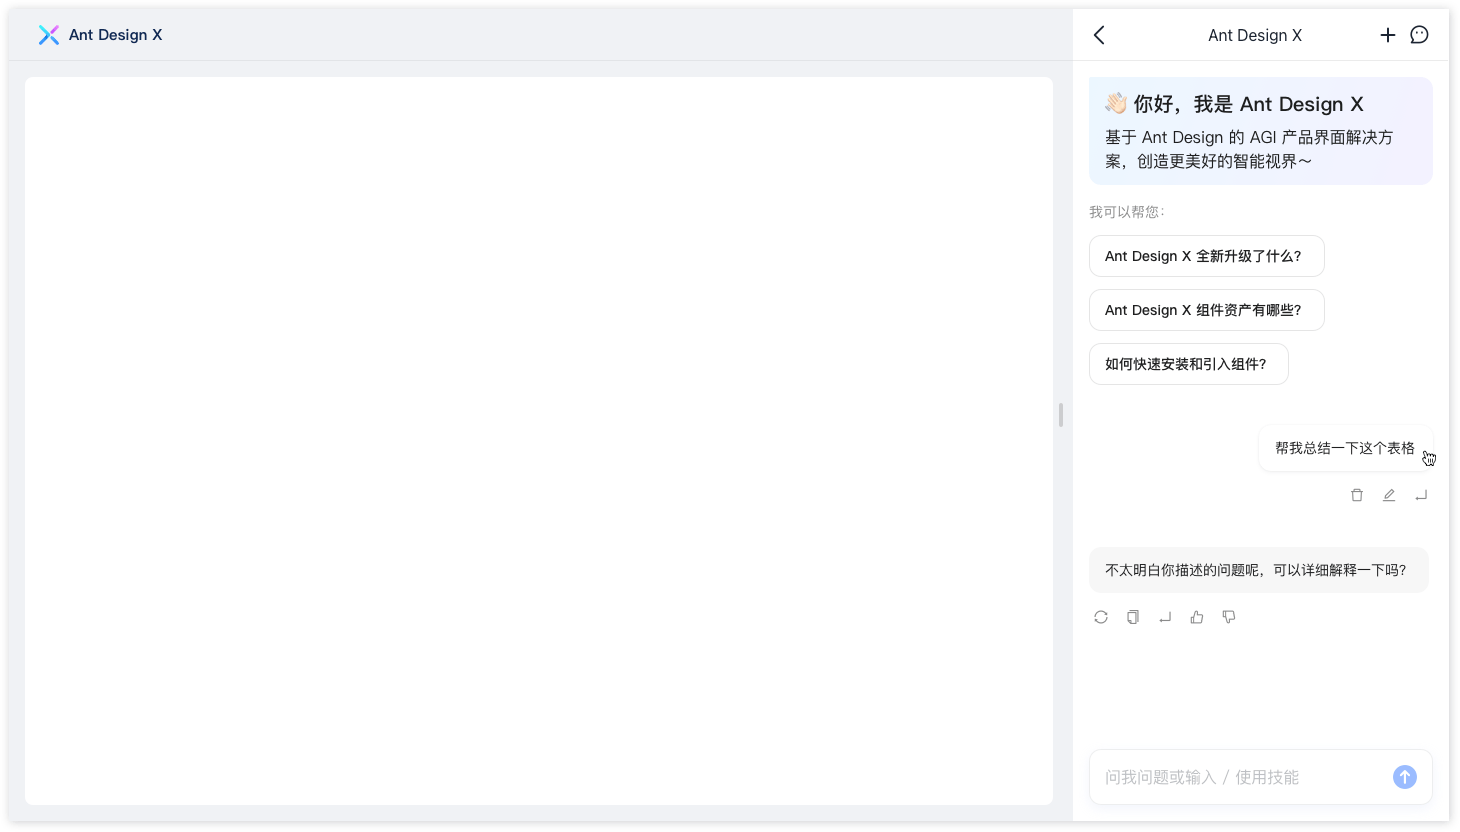1460x832 pixels.
Task: Give the assistant reply a thumbs down
Action: tap(1229, 617)
